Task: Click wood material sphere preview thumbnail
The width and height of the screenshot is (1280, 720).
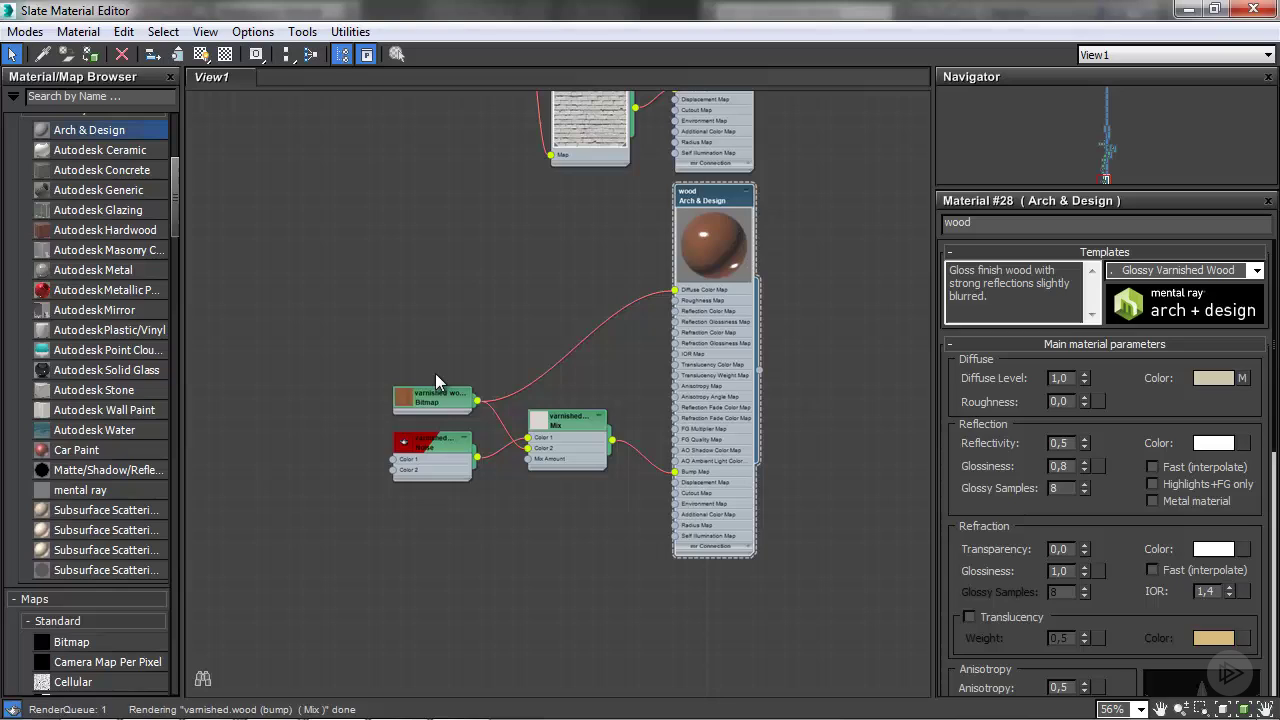Action: click(714, 246)
